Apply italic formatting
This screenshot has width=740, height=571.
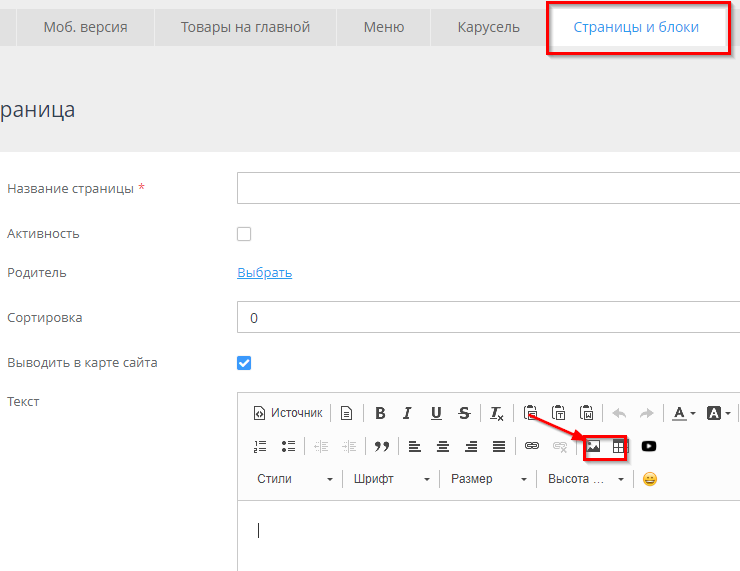click(407, 413)
